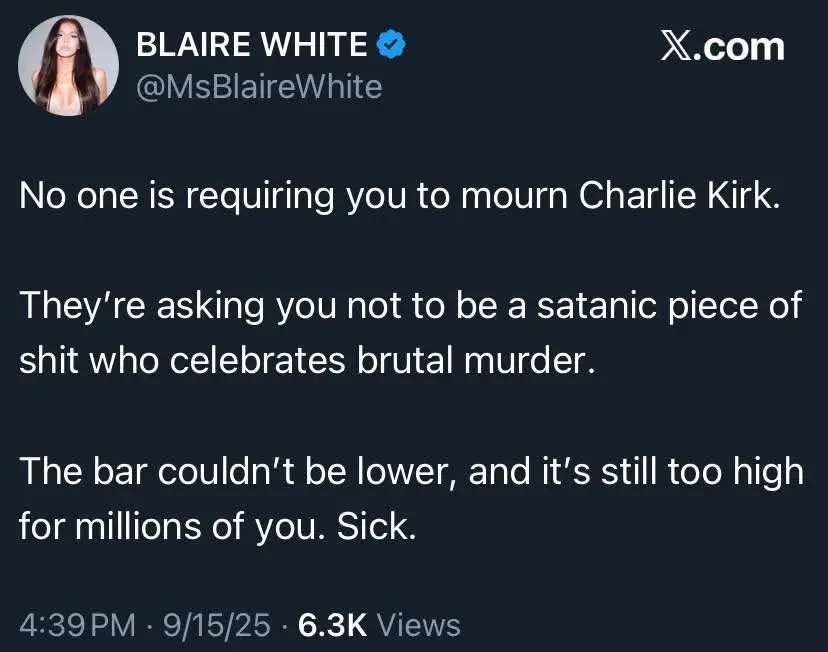828x652 pixels.
Task: Click "Charlie Kirk" in the tweet text
Action: (678, 195)
